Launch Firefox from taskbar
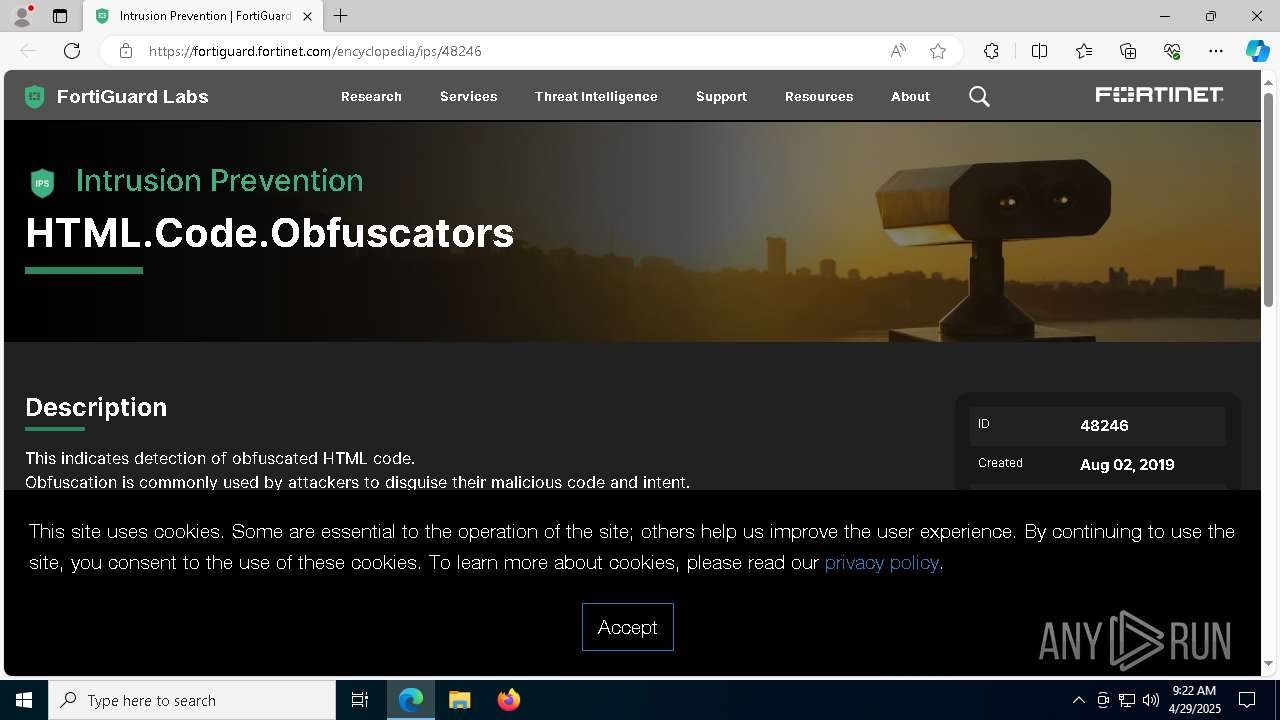The width and height of the screenshot is (1280, 720). (508, 700)
